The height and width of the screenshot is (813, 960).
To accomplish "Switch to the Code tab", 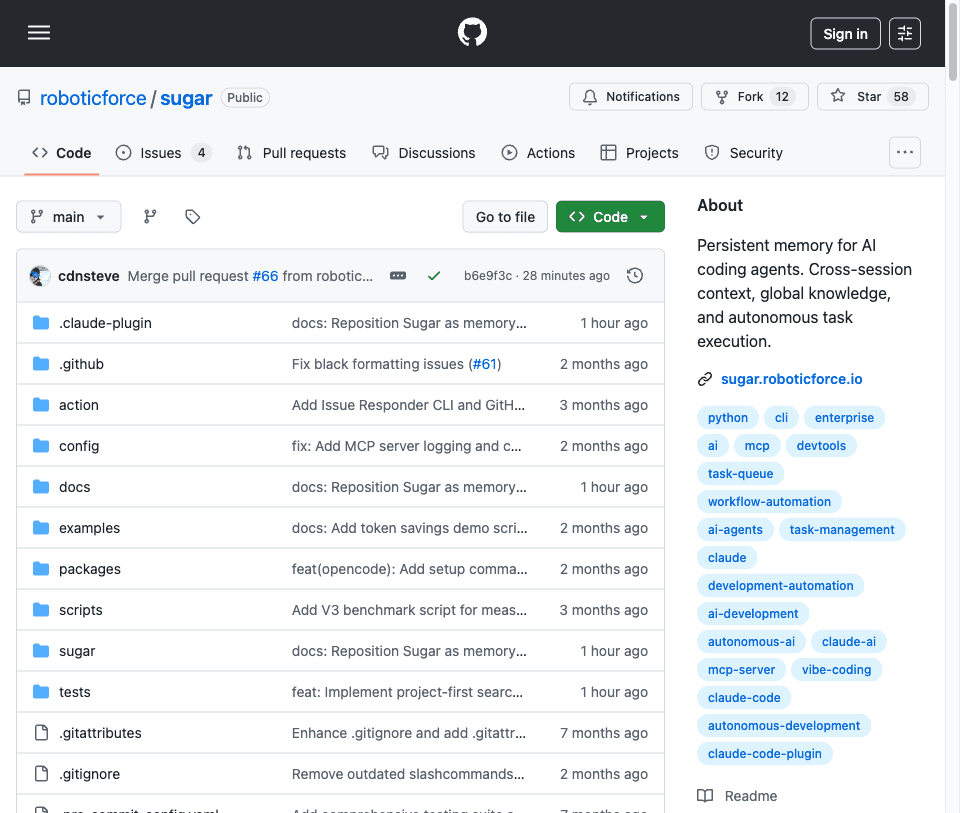I will [x=62, y=153].
